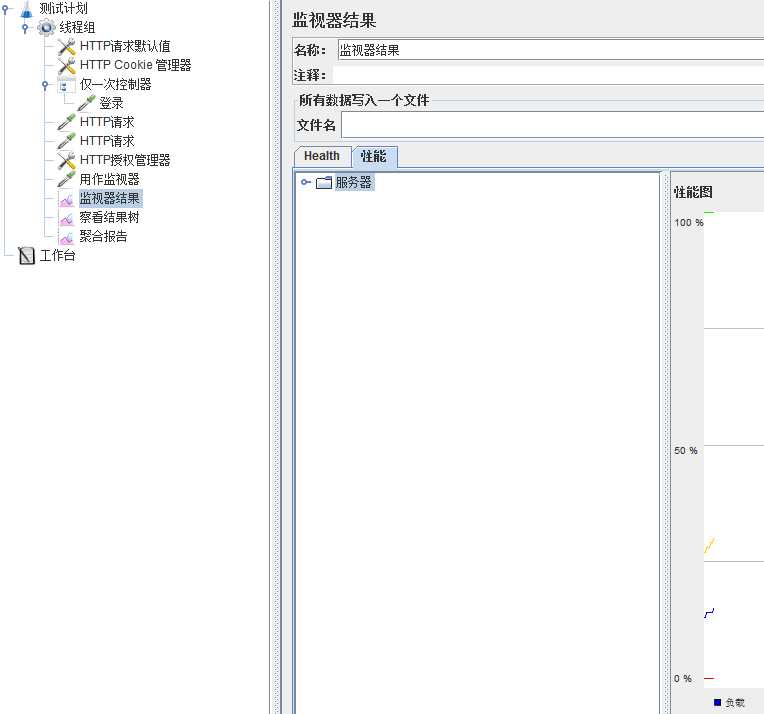Switch to the Health tab
Image resolution: width=764 pixels, height=714 pixels.
pyautogui.click(x=322, y=156)
